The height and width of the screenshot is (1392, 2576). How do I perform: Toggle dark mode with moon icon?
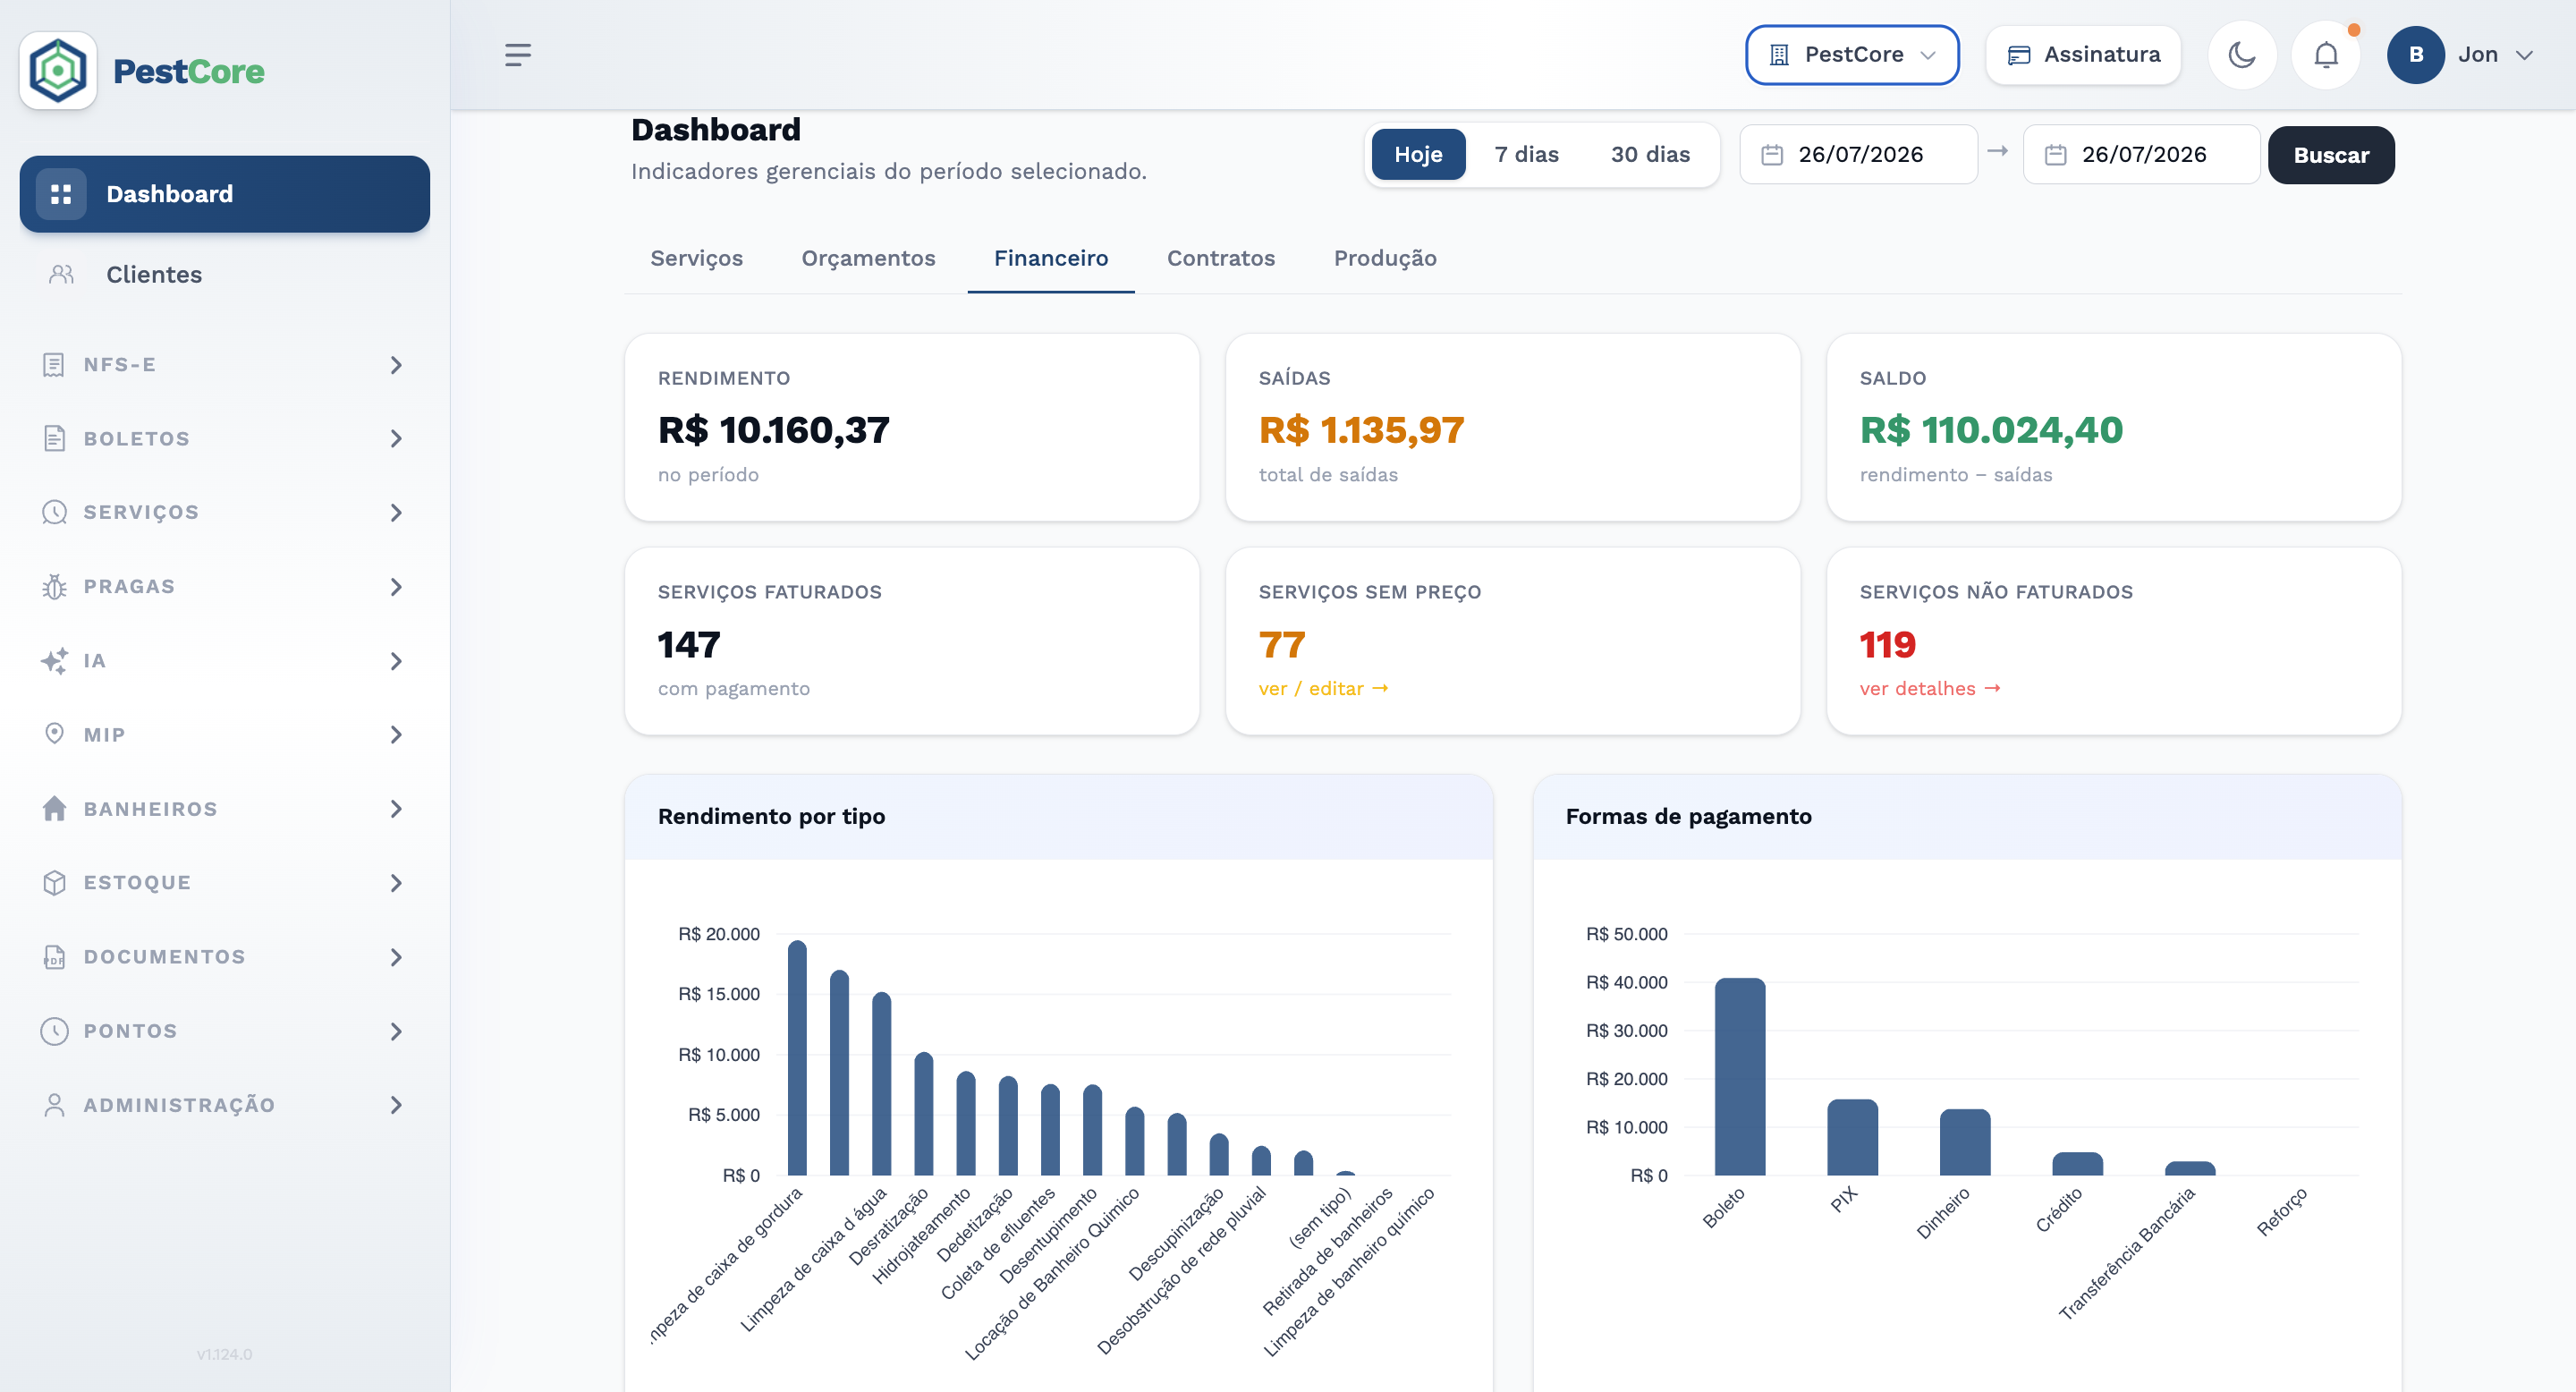coord(2242,55)
